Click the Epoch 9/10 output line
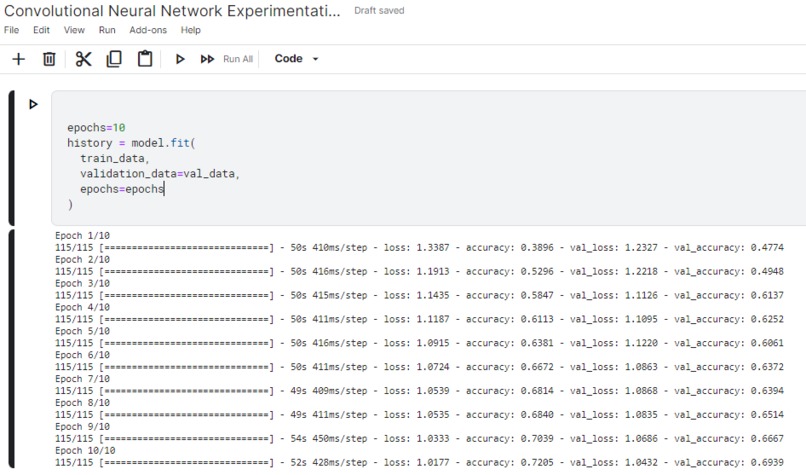 [x=83, y=427]
